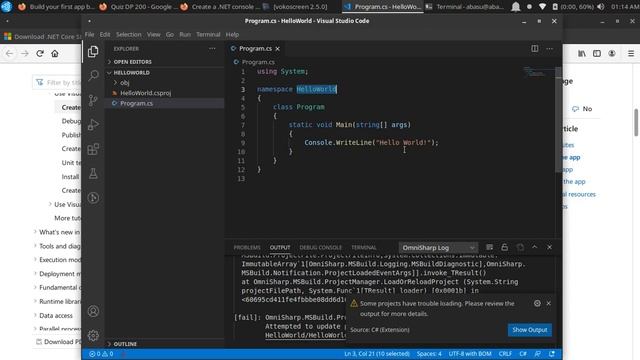Image resolution: width=640 pixels, height=360 pixels.
Task: Open the Source Control view
Action: (93, 100)
